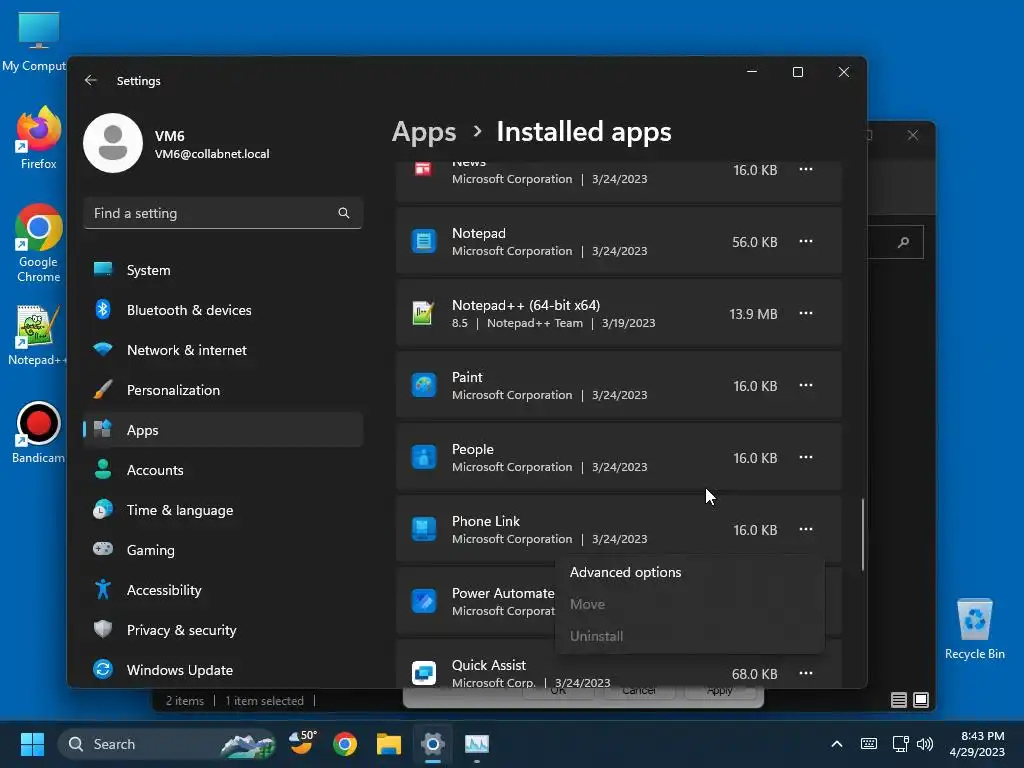Open the three-dot menu for Notepad++
Screen dimensions: 1024x768
(806, 313)
